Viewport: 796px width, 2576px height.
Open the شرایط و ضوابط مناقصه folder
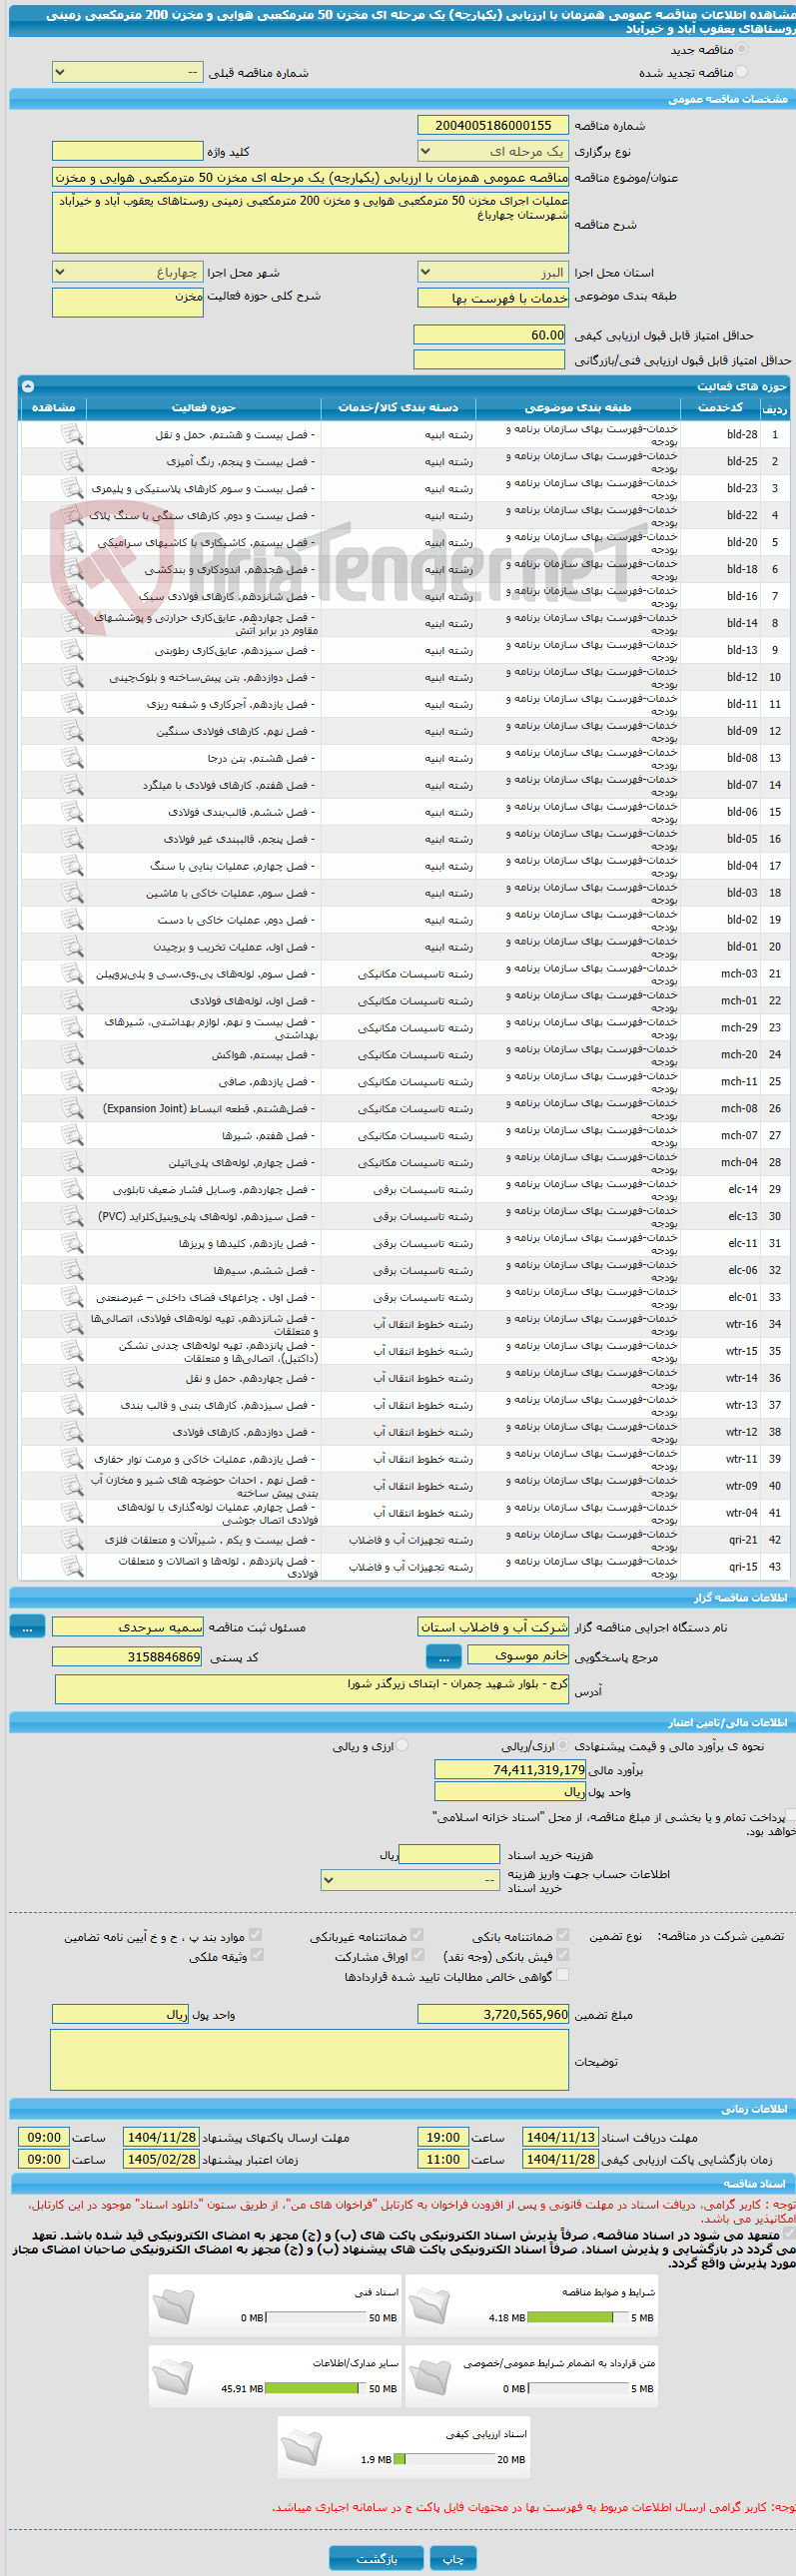click(429, 2306)
